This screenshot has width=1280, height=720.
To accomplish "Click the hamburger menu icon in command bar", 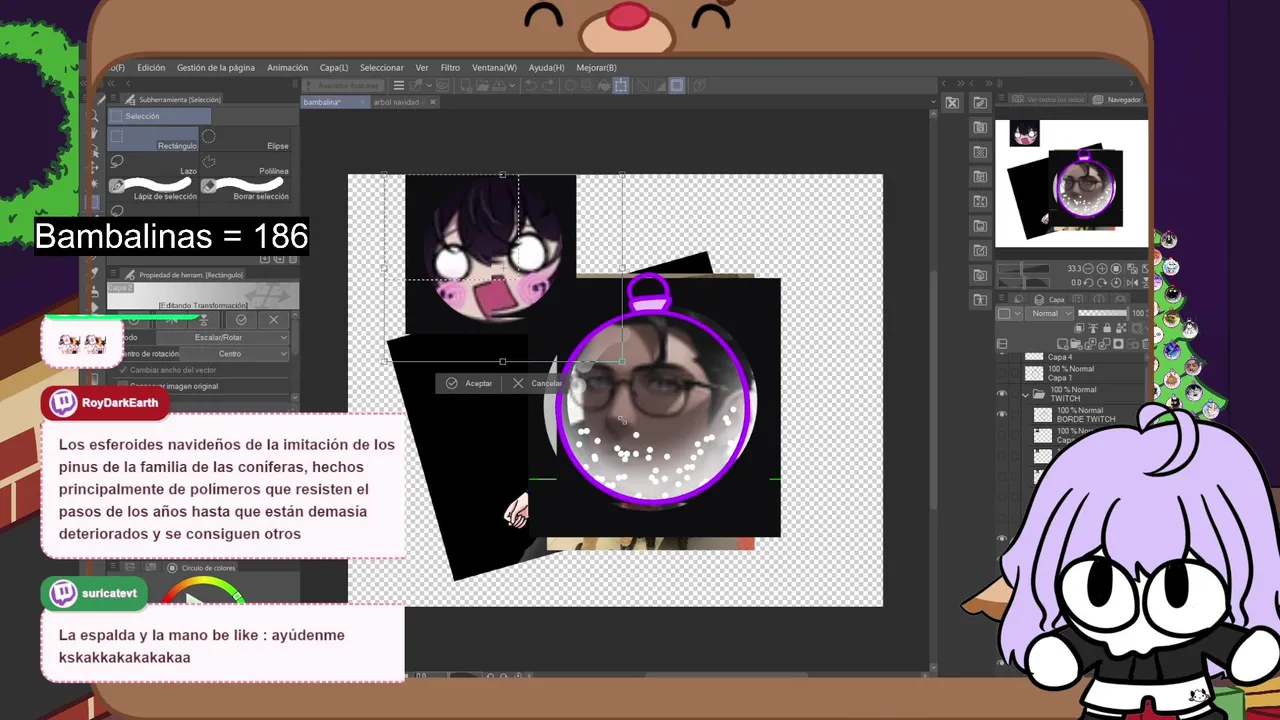I will (398, 86).
